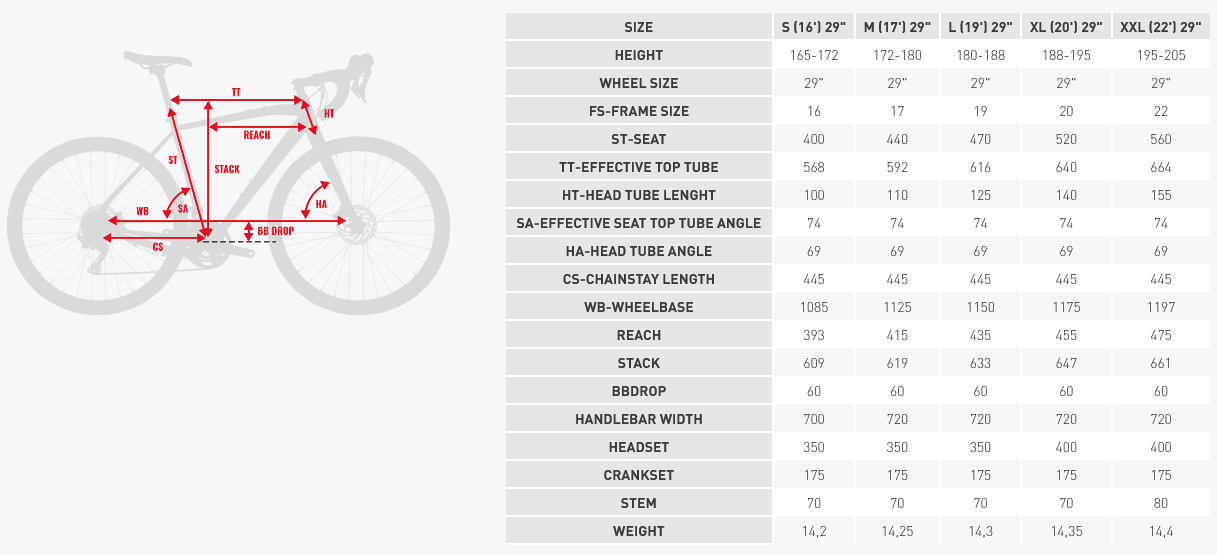1217x555 pixels.
Task: Click the M height range 172-180
Action: point(897,55)
